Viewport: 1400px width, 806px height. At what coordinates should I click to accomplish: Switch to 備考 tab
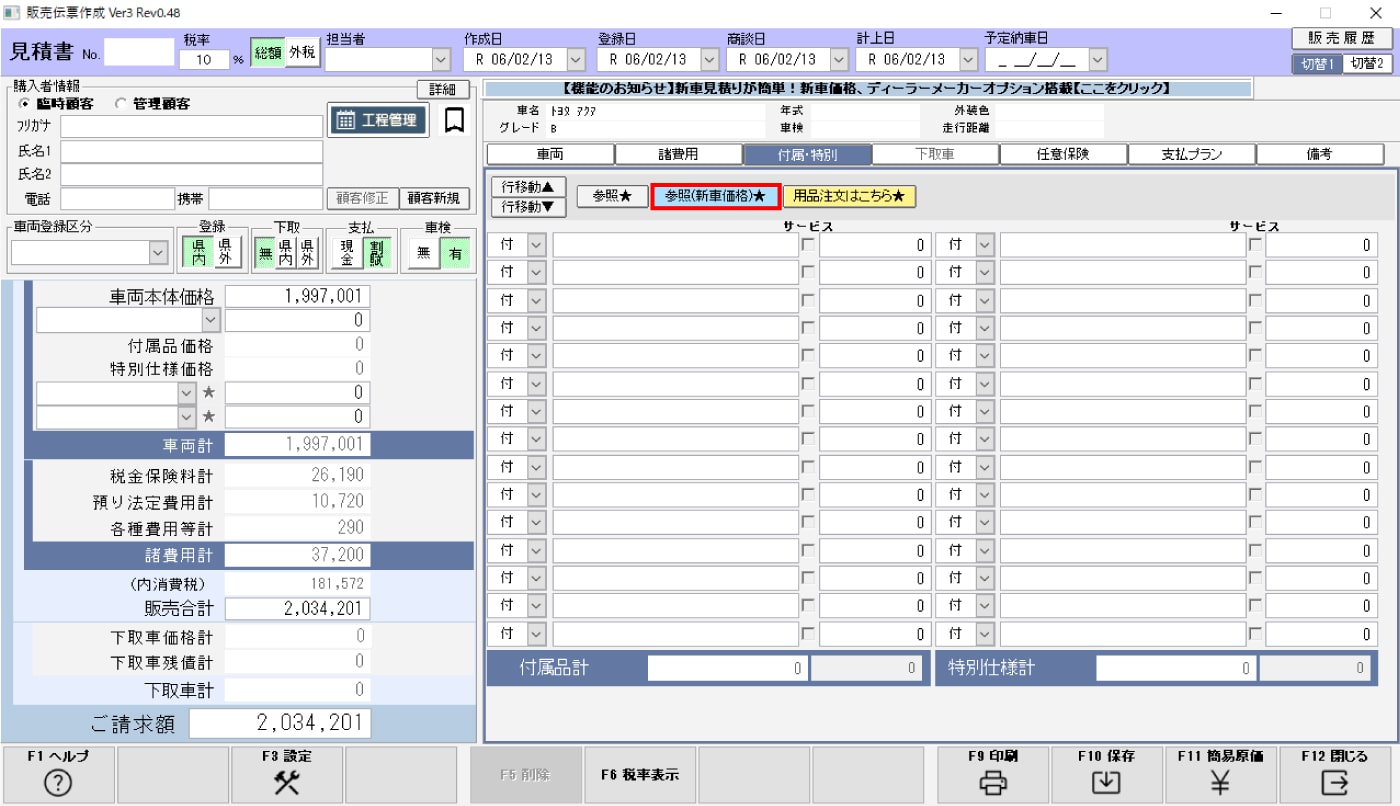click(1320, 155)
